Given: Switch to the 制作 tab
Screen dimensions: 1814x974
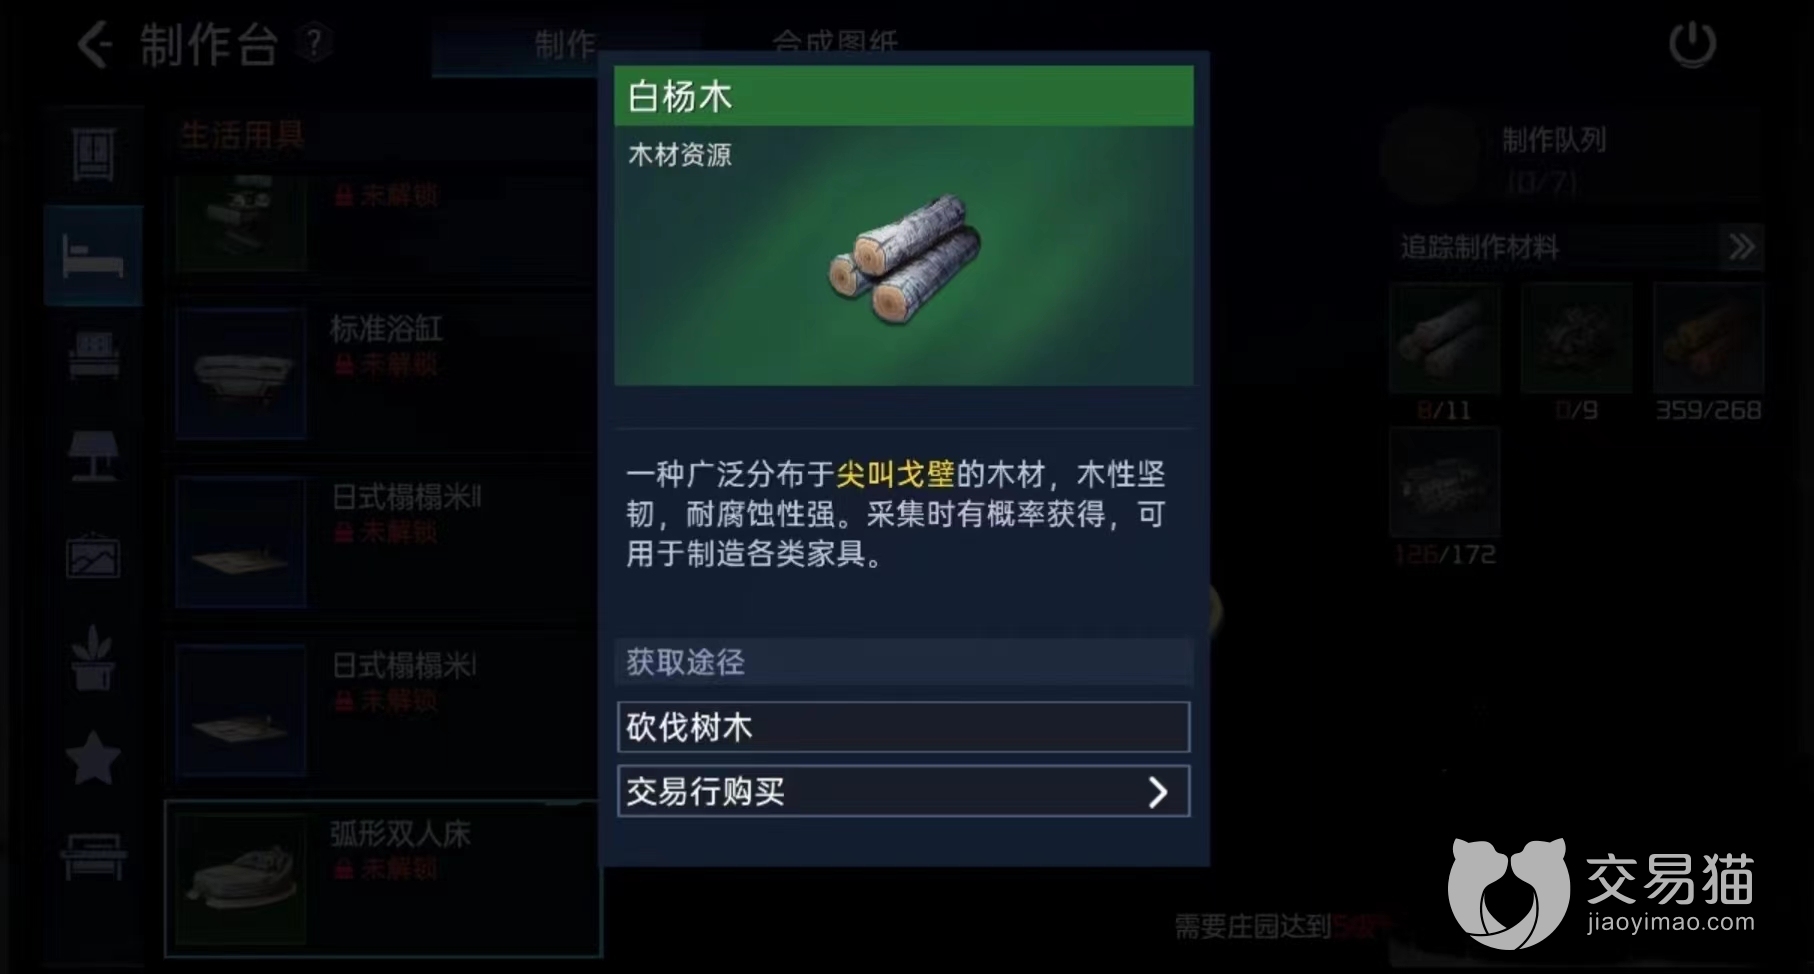Looking at the screenshot, I should 565,45.
